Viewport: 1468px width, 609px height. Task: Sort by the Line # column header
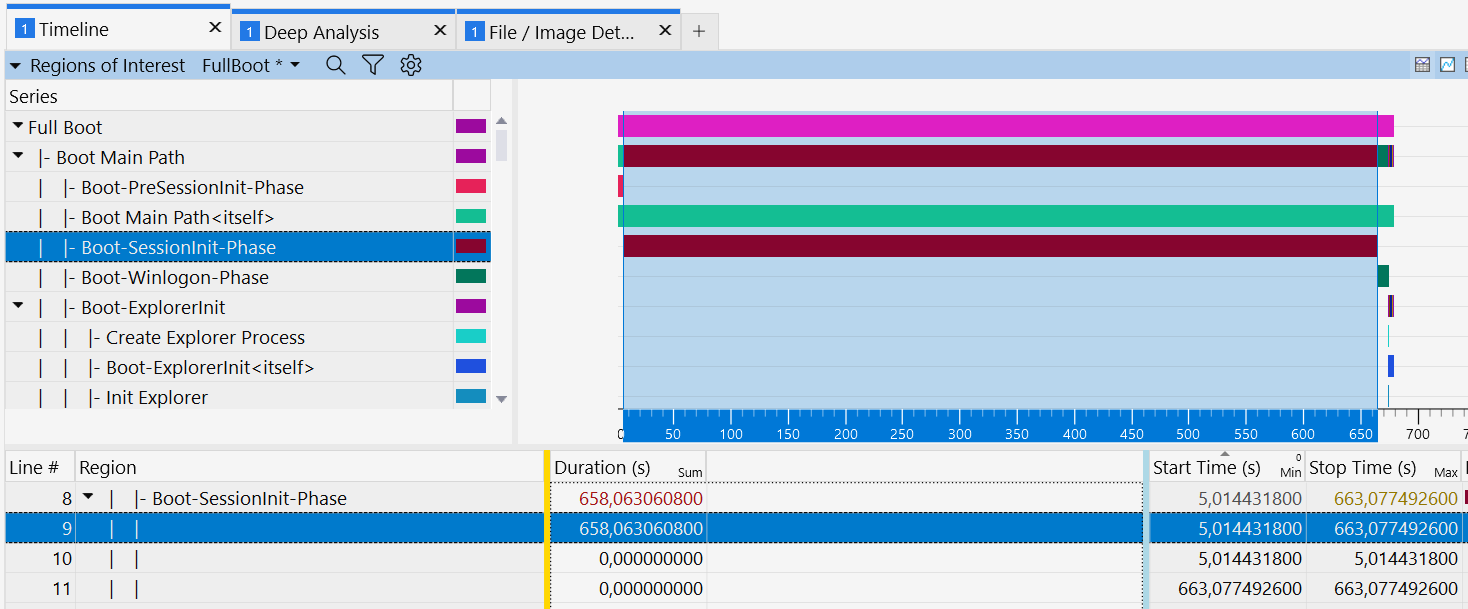[40, 467]
